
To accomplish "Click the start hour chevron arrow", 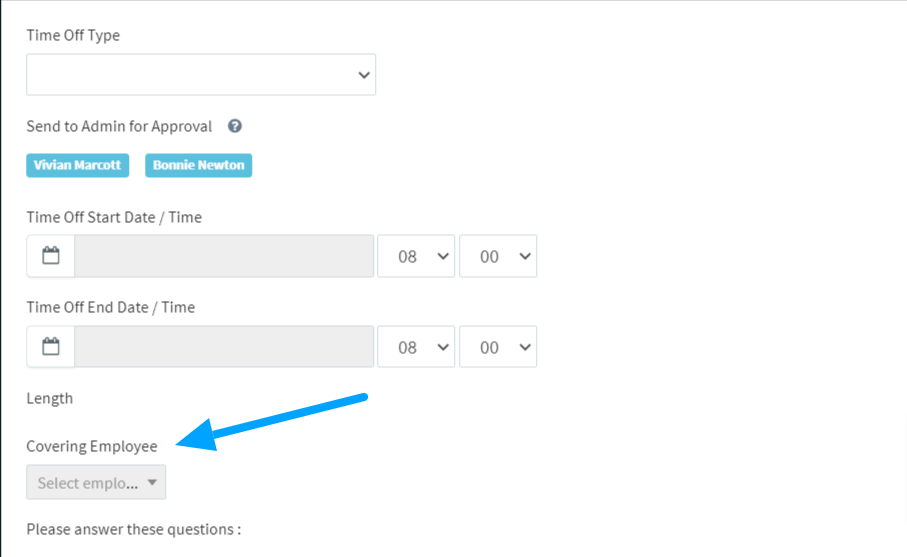I will pyautogui.click(x=443, y=256).
